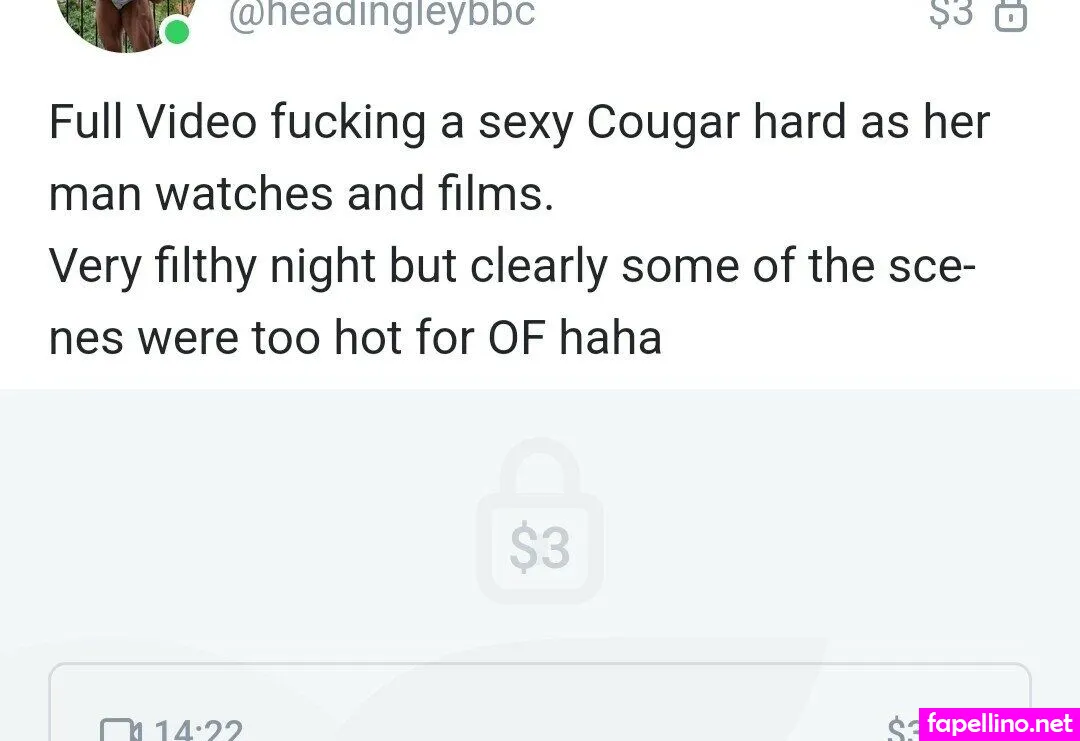Select the 14:22 video duration label
This screenshot has height=741, width=1080.
pyautogui.click(x=198, y=729)
